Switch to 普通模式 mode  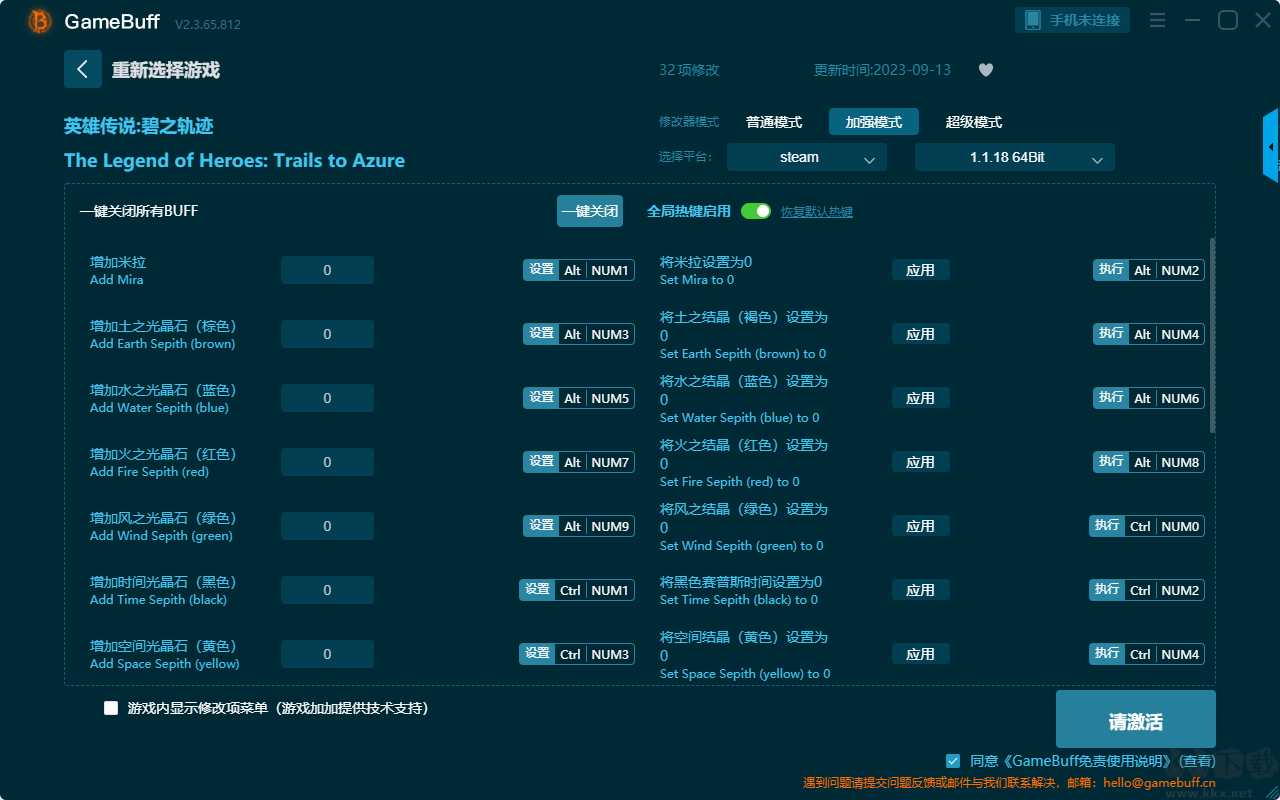[774, 122]
